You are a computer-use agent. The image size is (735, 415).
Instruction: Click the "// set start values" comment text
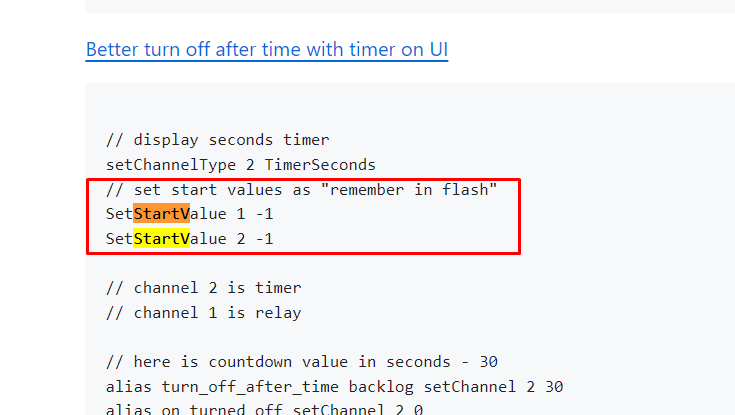[194, 189]
